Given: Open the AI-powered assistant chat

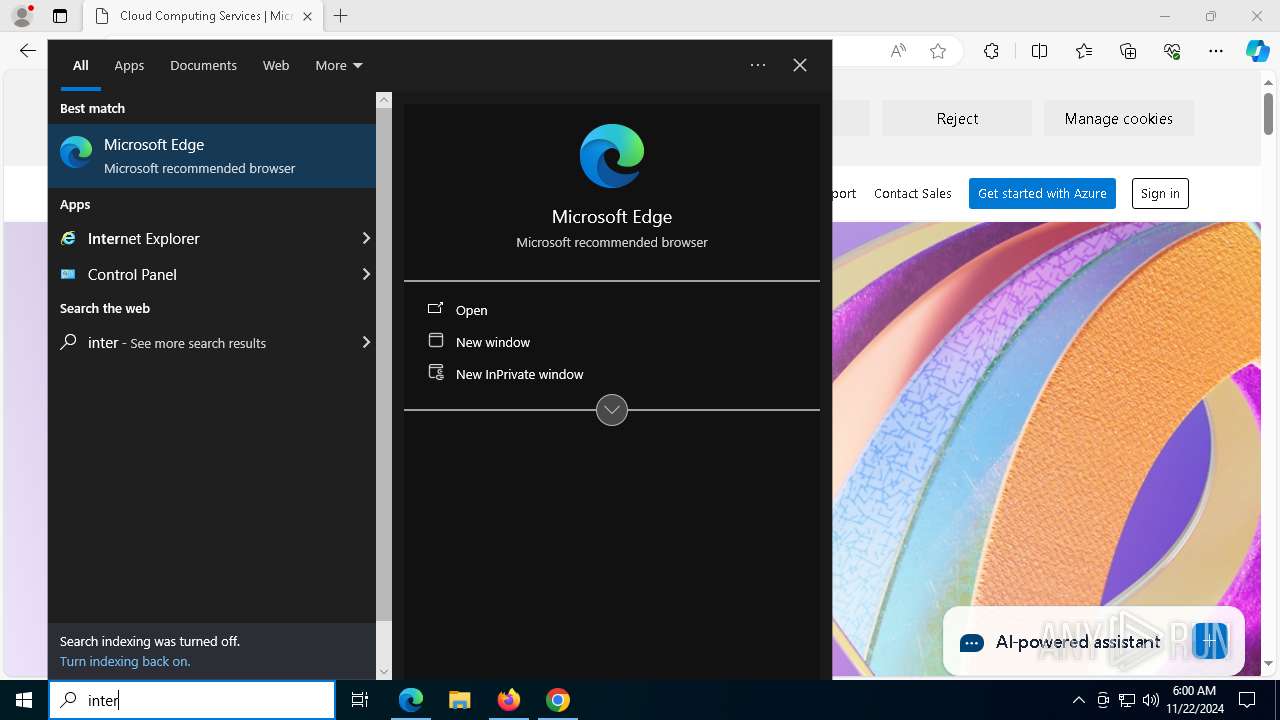Looking at the screenshot, I should click(1093, 642).
